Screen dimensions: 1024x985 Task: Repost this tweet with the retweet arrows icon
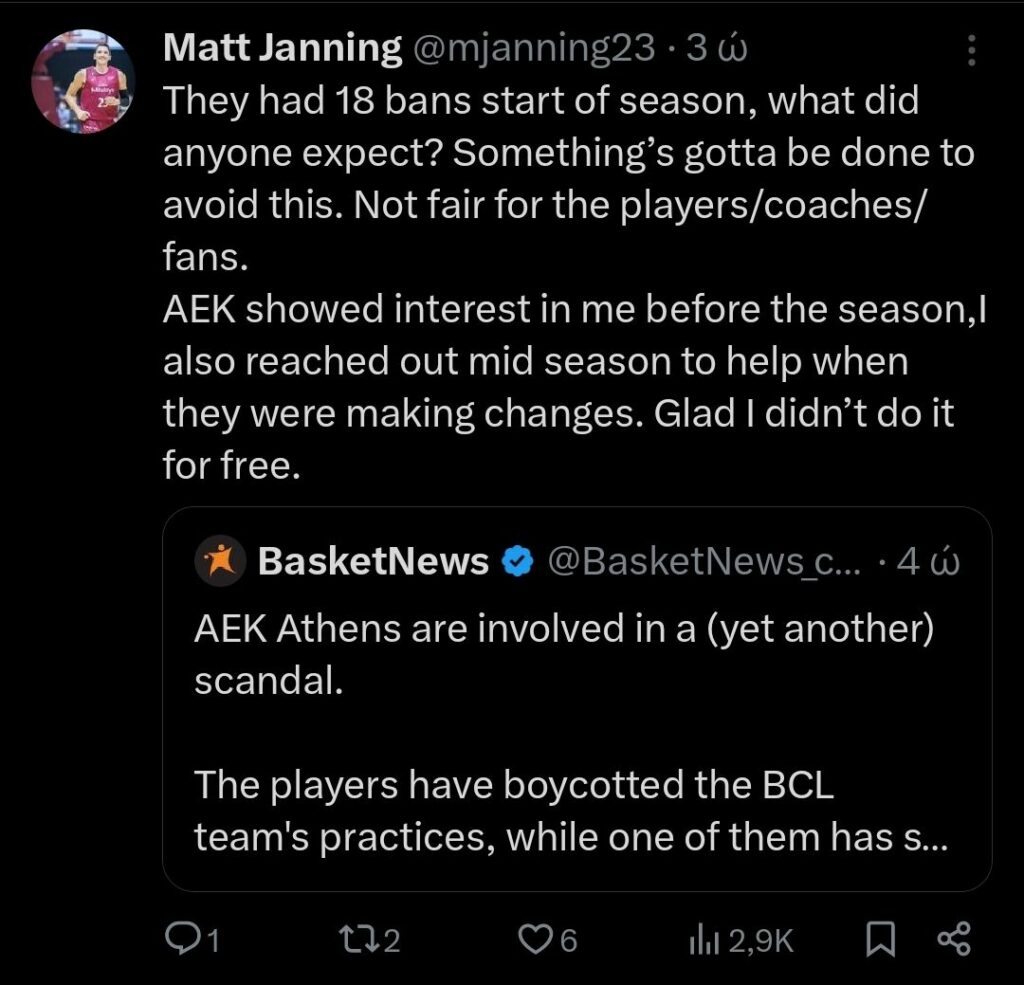click(x=356, y=939)
